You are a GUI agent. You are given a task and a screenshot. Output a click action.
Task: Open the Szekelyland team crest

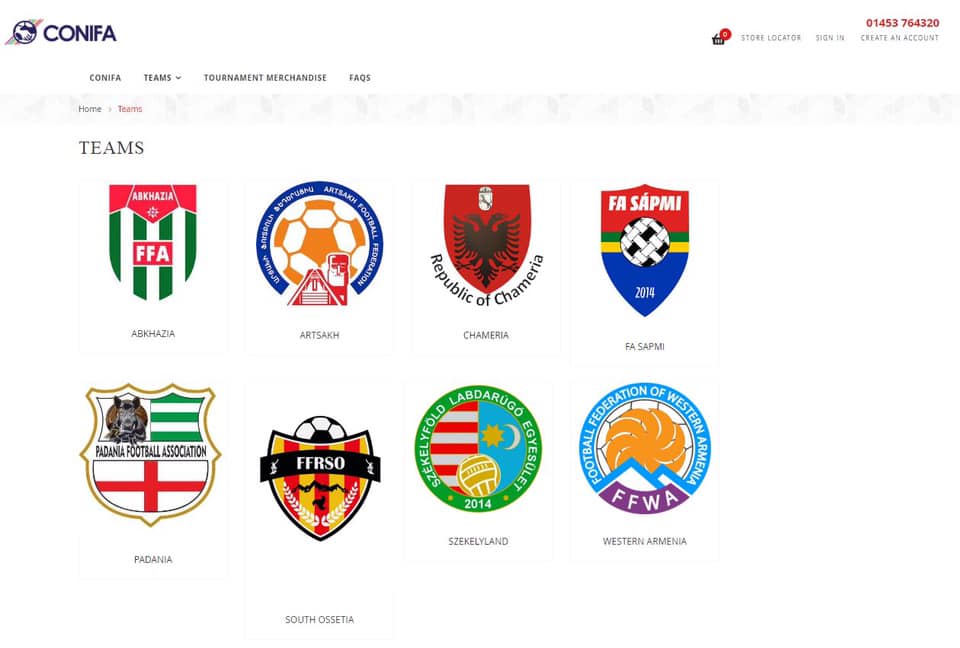pyautogui.click(x=478, y=449)
